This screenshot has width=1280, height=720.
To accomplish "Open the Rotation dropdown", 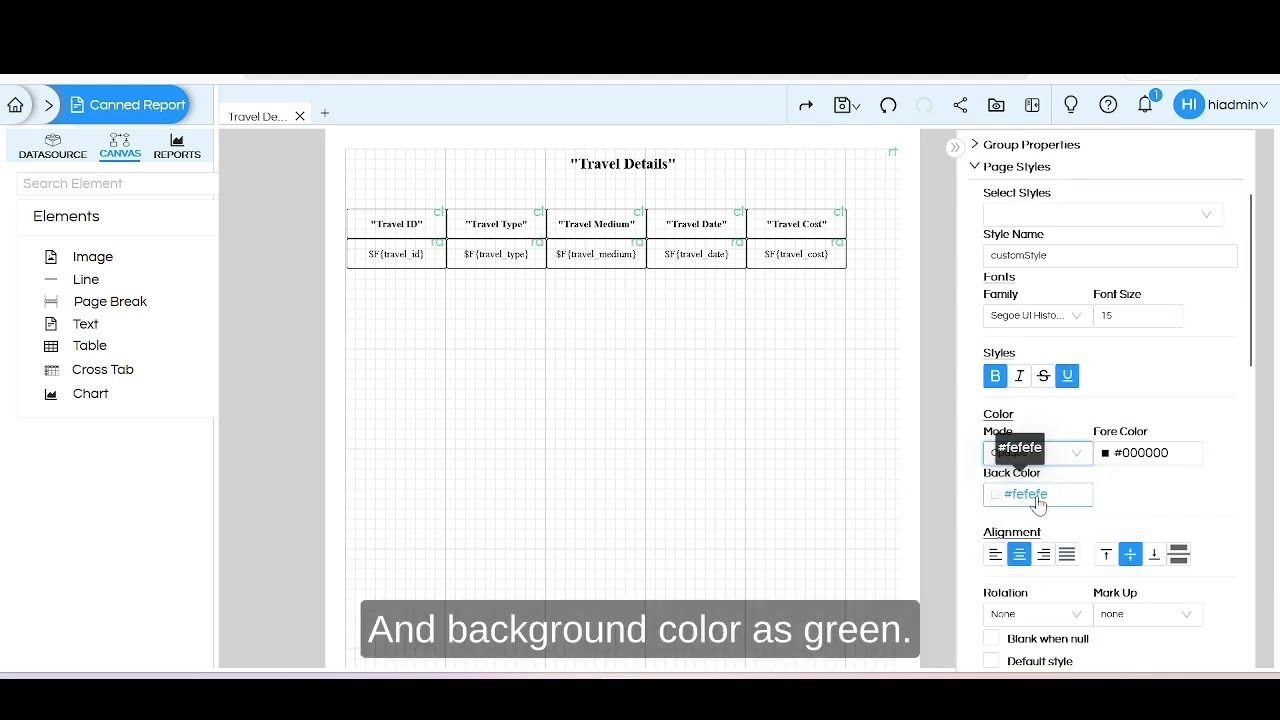I will [x=1038, y=615].
